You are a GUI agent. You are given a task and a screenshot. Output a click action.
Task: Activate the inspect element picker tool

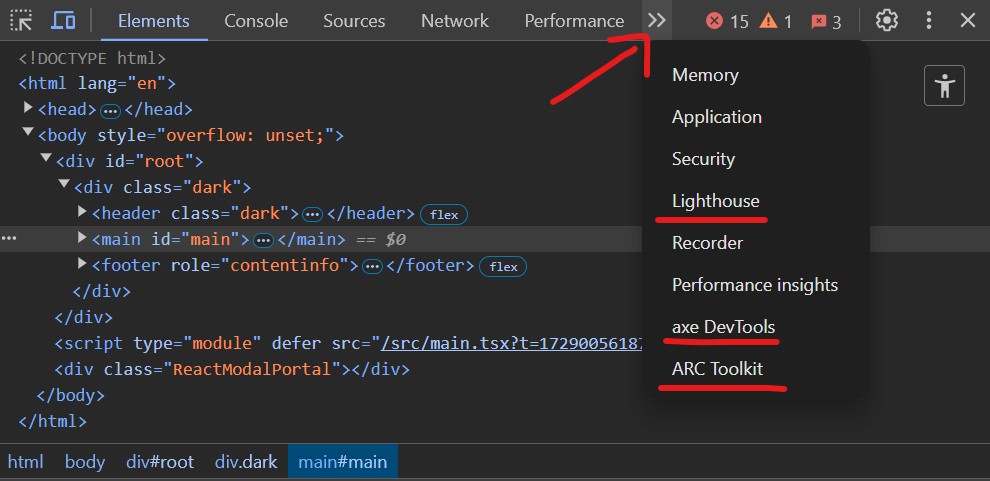pyautogui.click(x=21, y=21)
